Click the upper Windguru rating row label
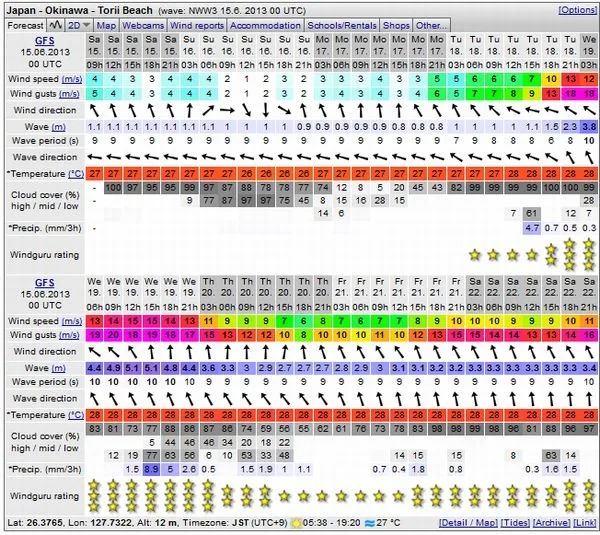 [x=45, y=255]
